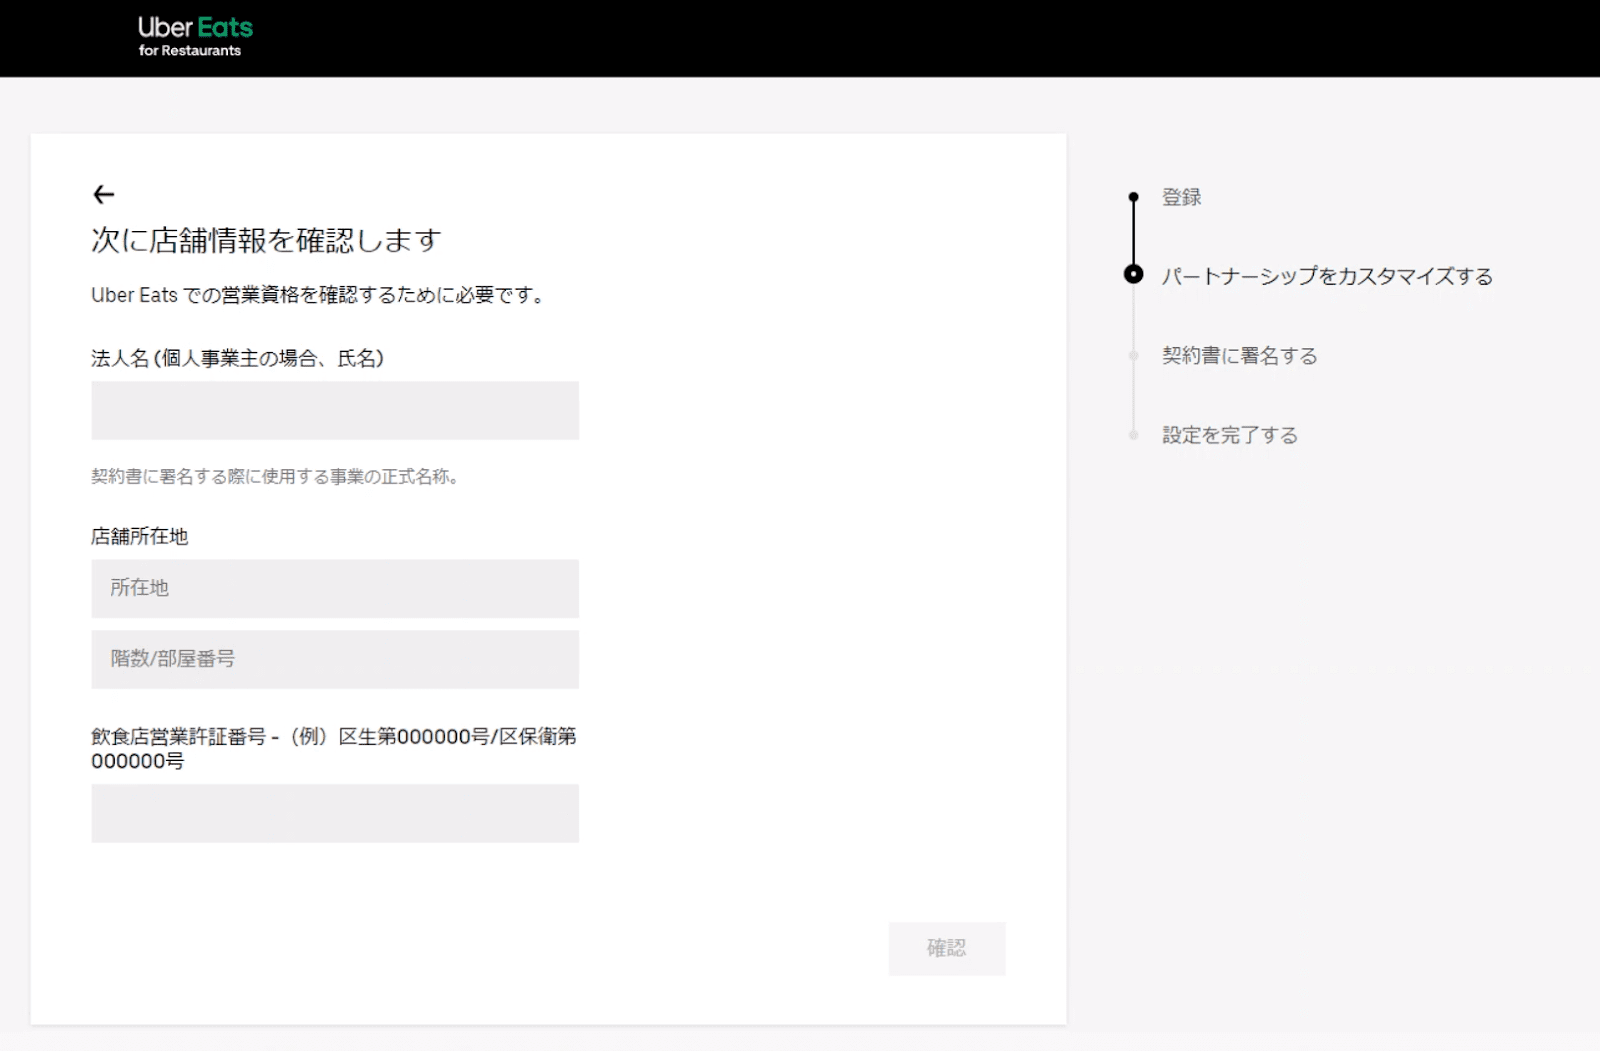Screen dimensions: 1600x1051
Task: Click the 登録 step dot marker
Action: click(x=1133, y=197)
